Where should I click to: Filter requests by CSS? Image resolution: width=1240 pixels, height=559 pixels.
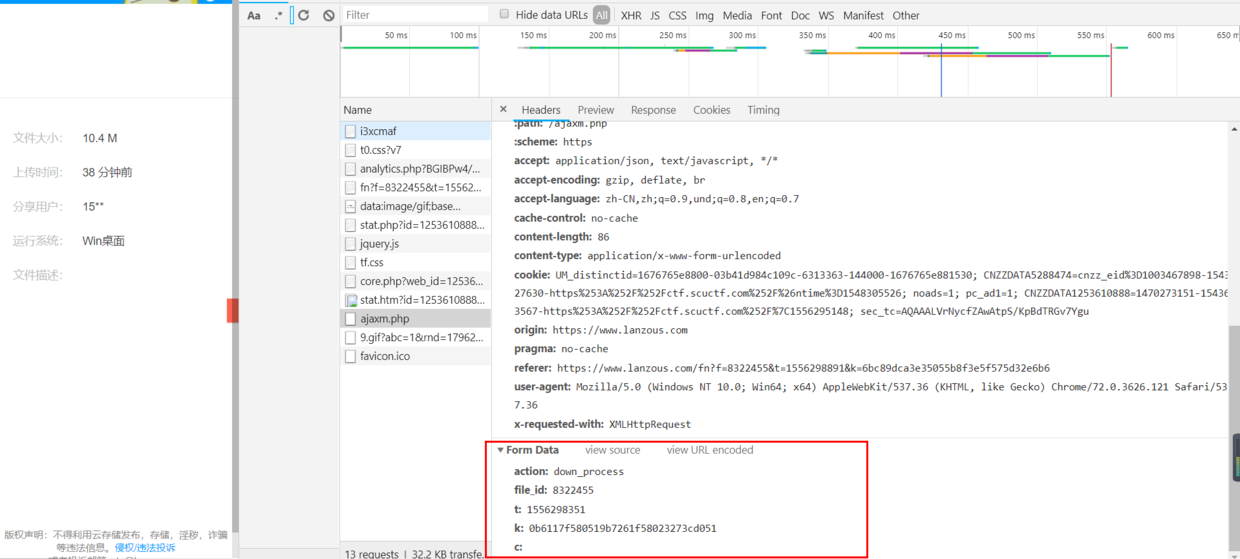pos(678,15)
